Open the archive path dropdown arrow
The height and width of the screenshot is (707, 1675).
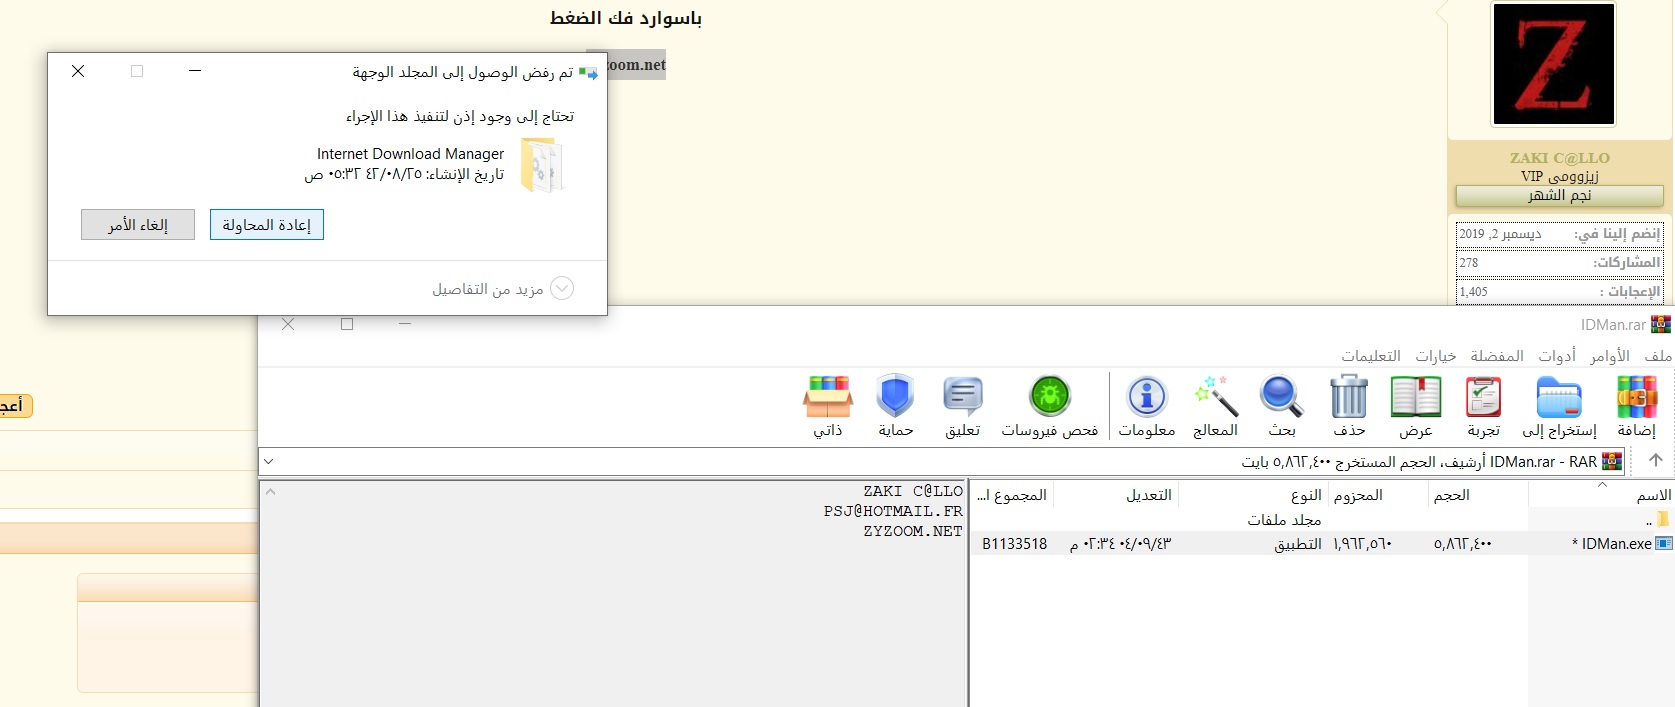[x=268, y=461]
